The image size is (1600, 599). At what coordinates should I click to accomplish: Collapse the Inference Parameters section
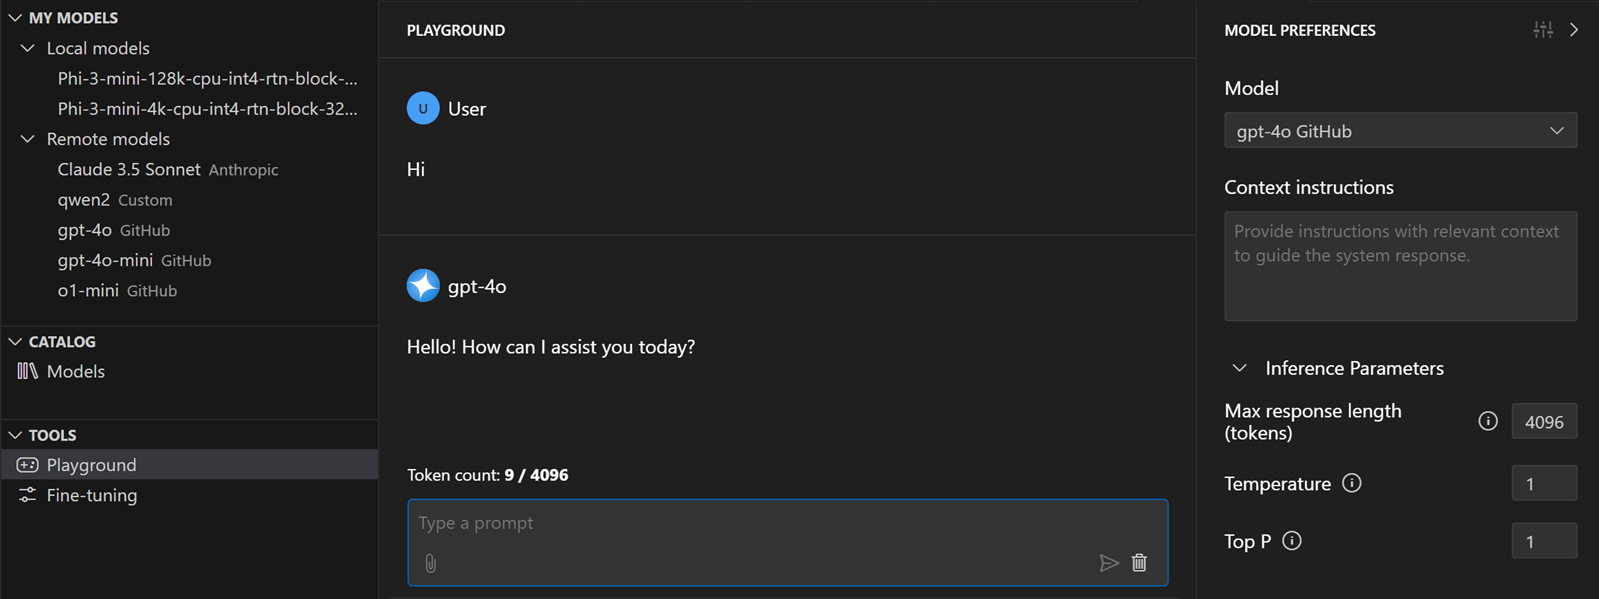pyautogui.click(x=1240, y=368)
